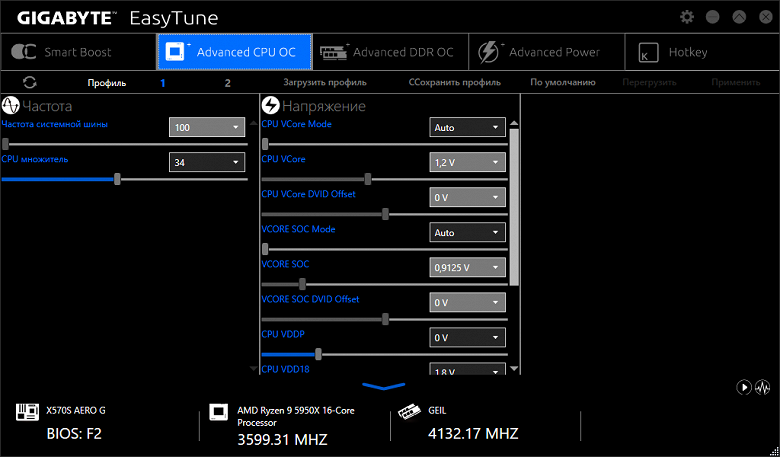Click the play icon near hardware monitor
Viewport: 780px width, 457px height.
click(x=744, y=387)
